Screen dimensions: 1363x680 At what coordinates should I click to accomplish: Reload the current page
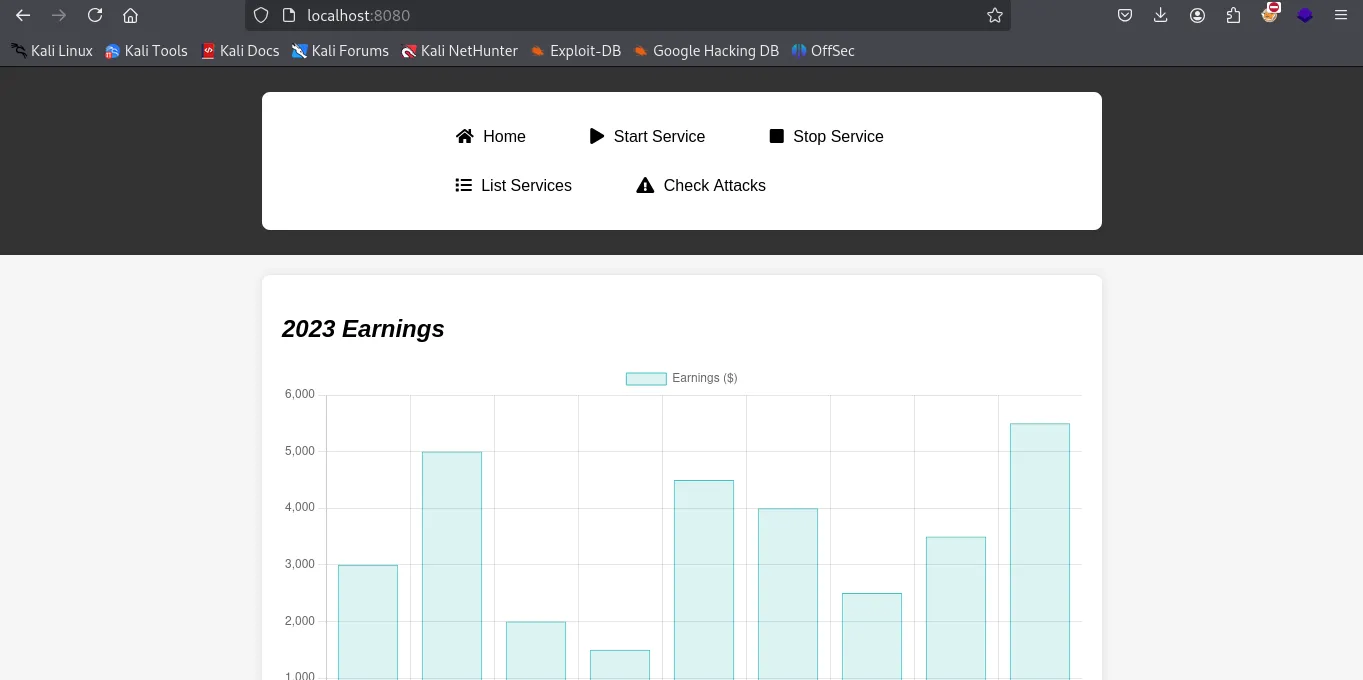(x=95, y=15)
